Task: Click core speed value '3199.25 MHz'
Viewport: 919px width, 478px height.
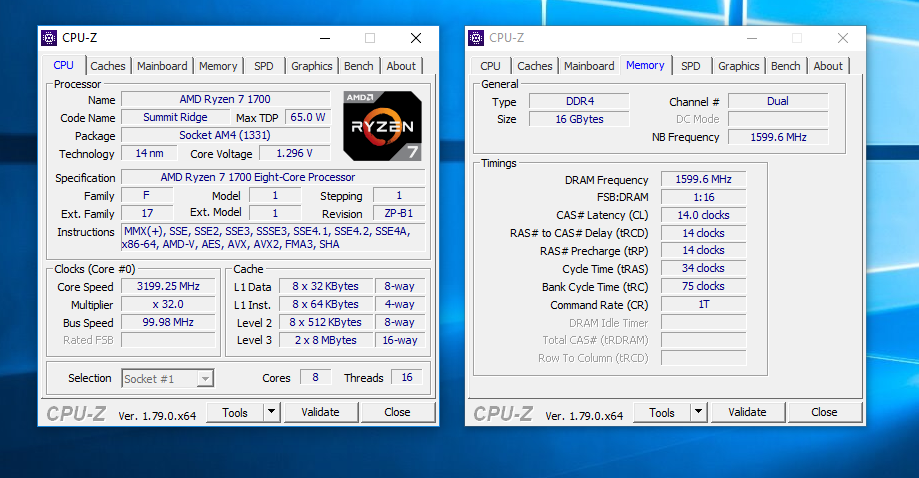Action: pyautogui.click(x=168, y=286)
